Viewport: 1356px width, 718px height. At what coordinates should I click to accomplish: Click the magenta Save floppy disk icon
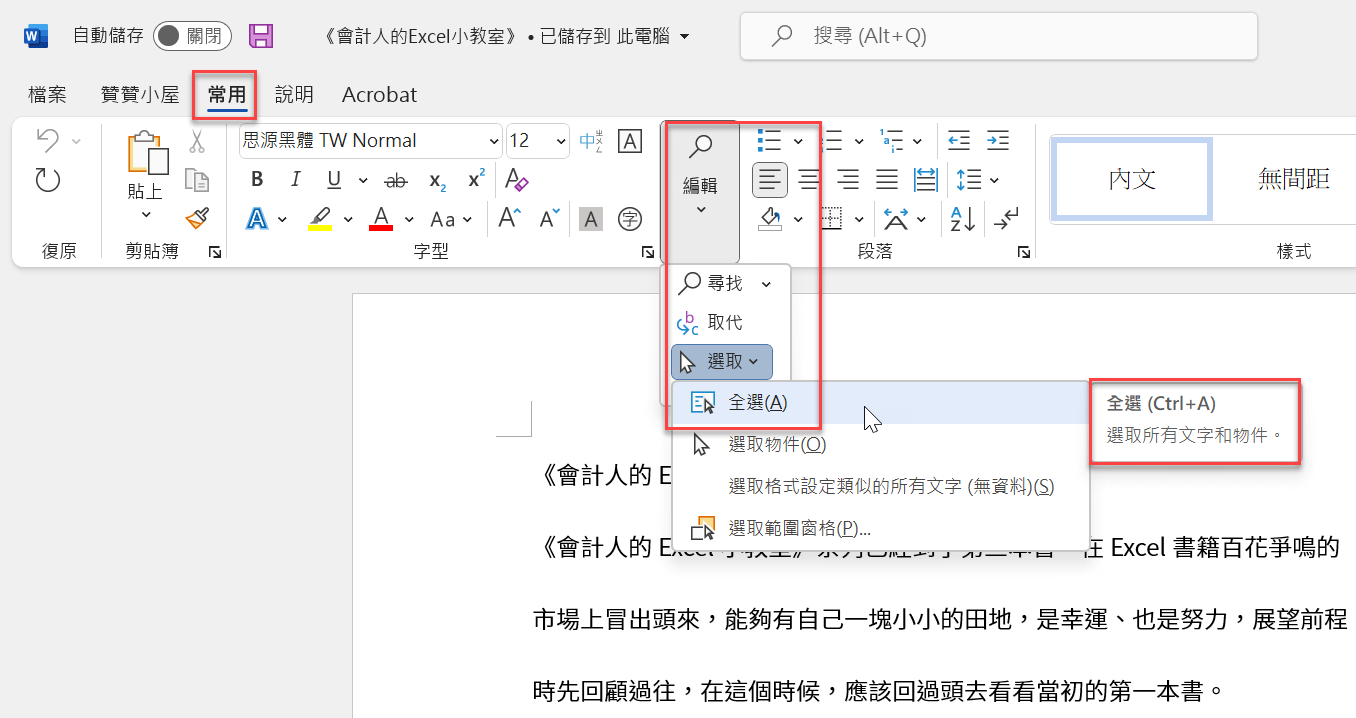coord(261,36)
